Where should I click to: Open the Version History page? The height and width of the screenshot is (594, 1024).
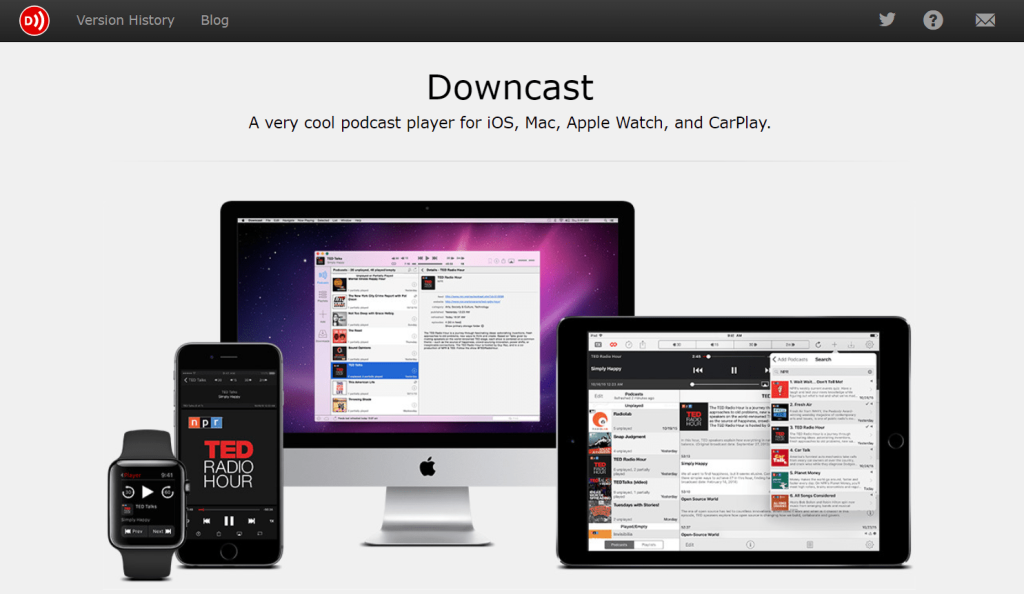(x=125, y=20)
